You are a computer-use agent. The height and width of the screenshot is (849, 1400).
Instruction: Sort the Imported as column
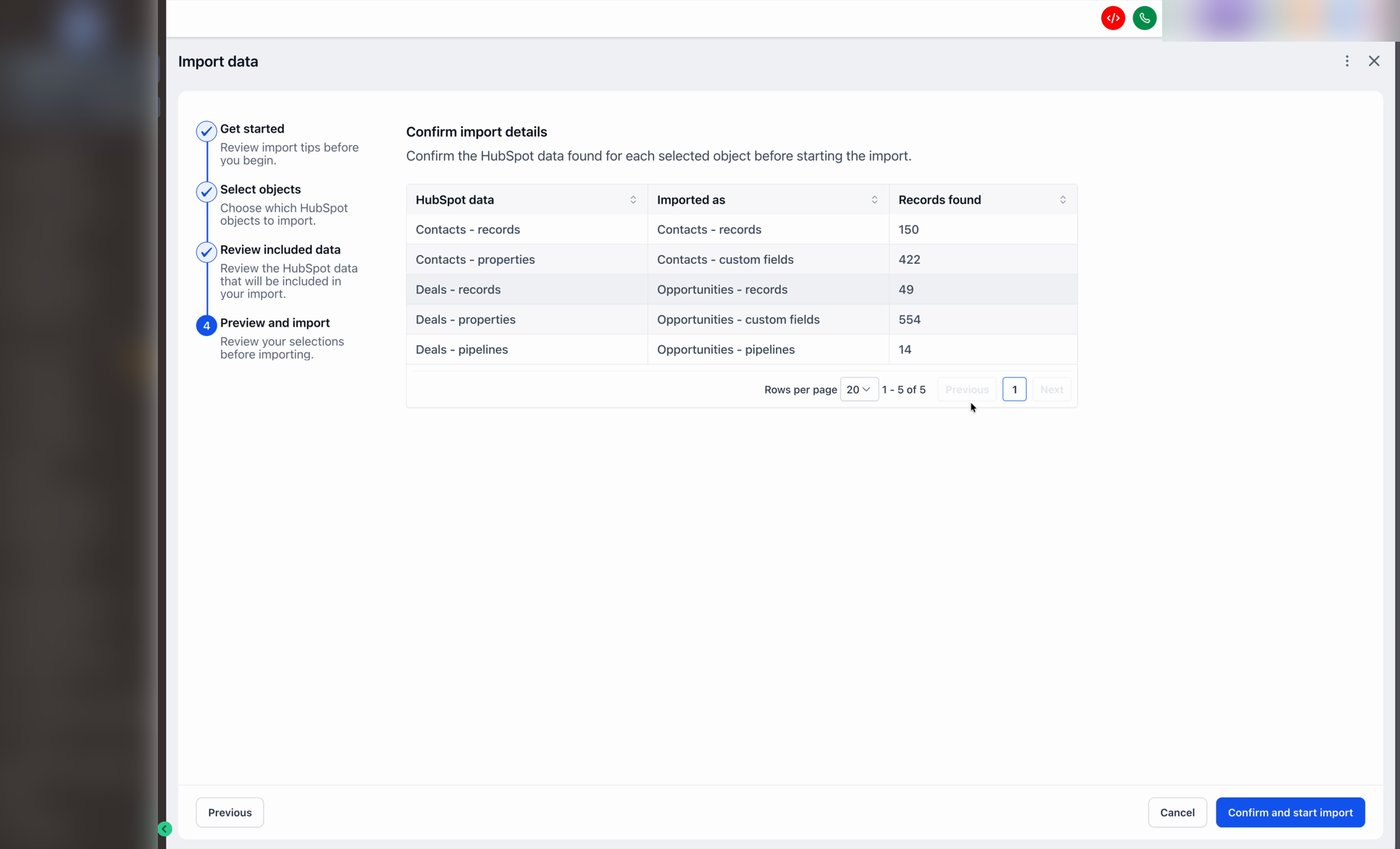tap(874, 199)
